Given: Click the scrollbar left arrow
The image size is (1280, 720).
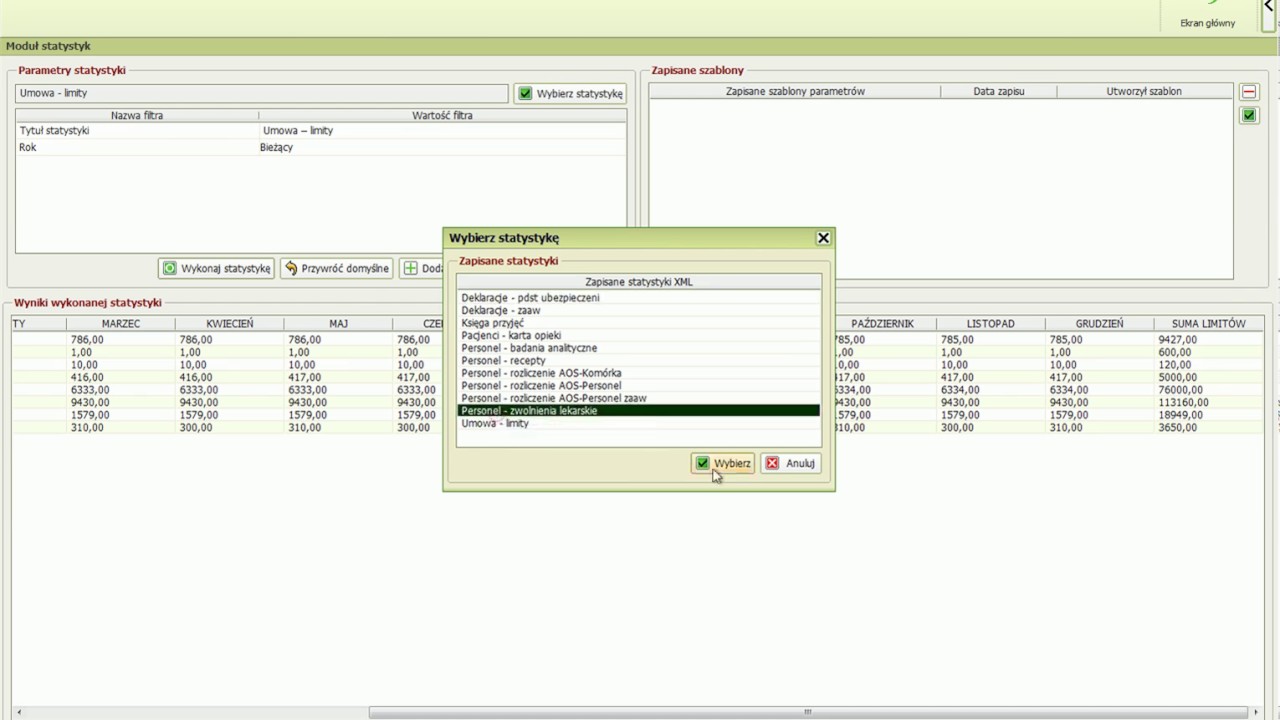Looking at the screenshot, I should click(18, 713).
